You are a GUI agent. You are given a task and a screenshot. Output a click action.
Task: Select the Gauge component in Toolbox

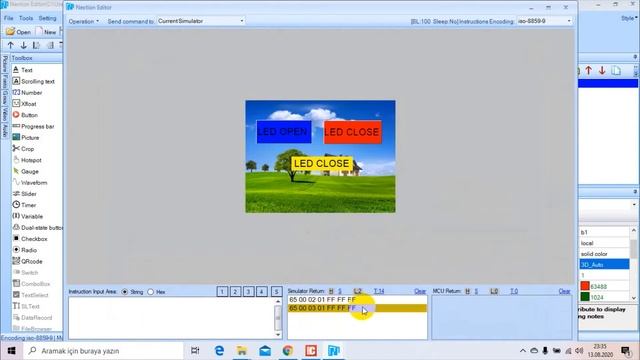click(26, 171)
